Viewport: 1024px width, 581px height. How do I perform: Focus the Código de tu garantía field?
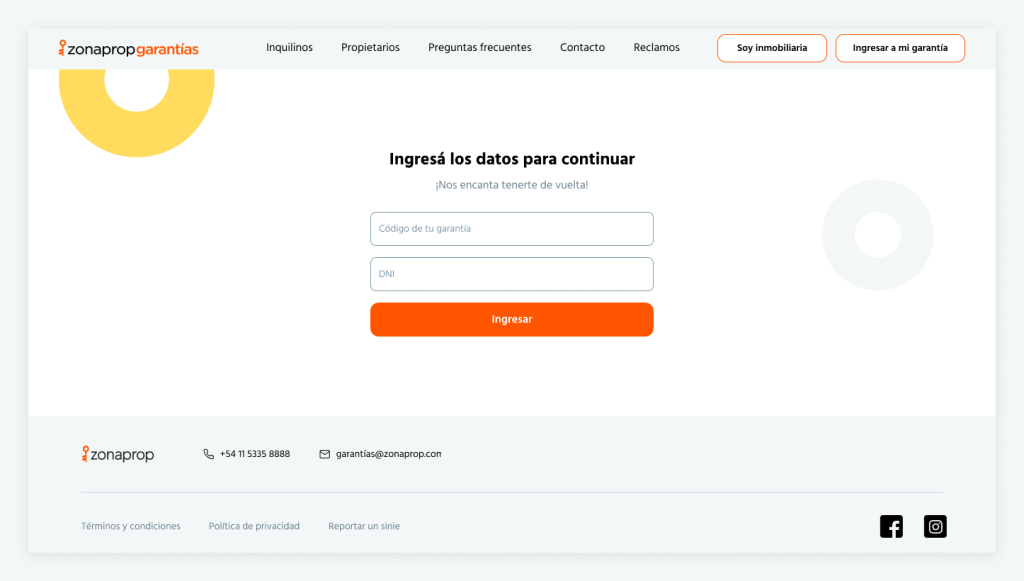[512, 229]
